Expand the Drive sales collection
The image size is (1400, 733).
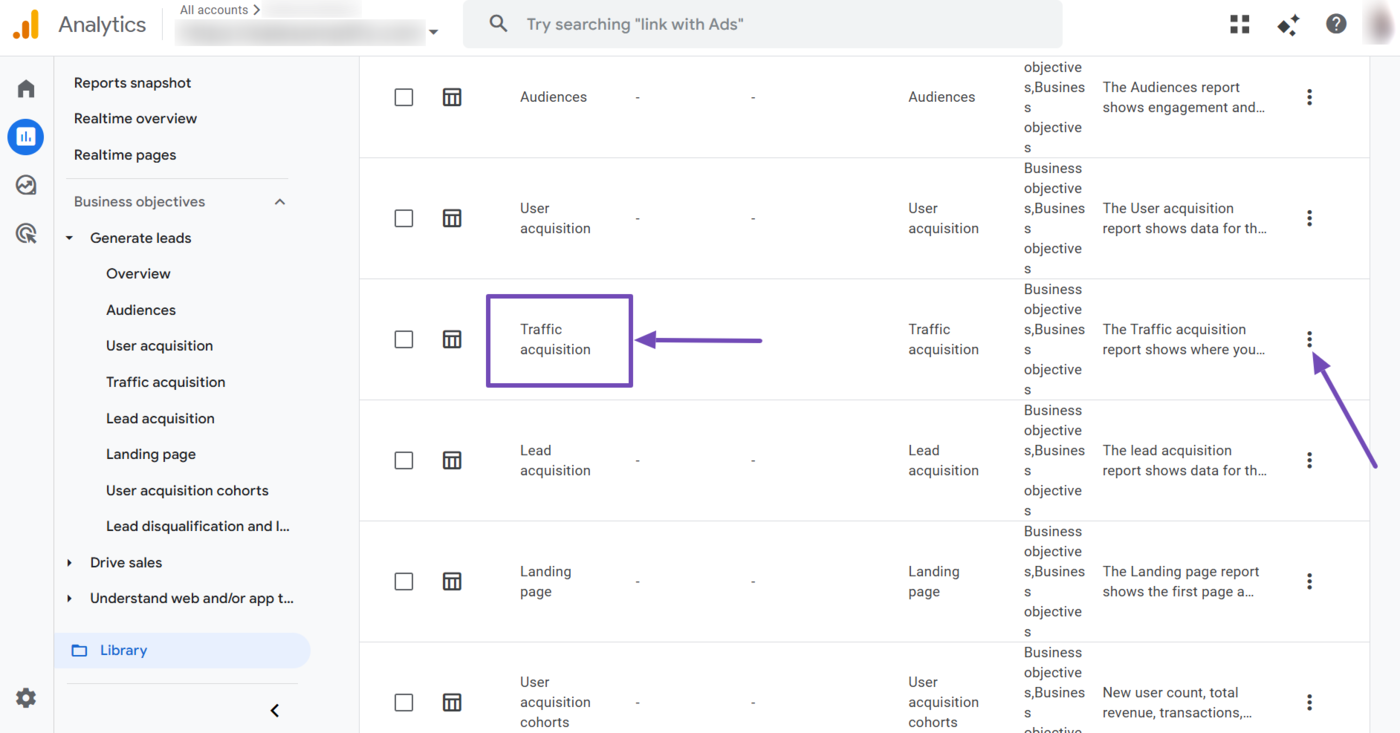point(68,562)
